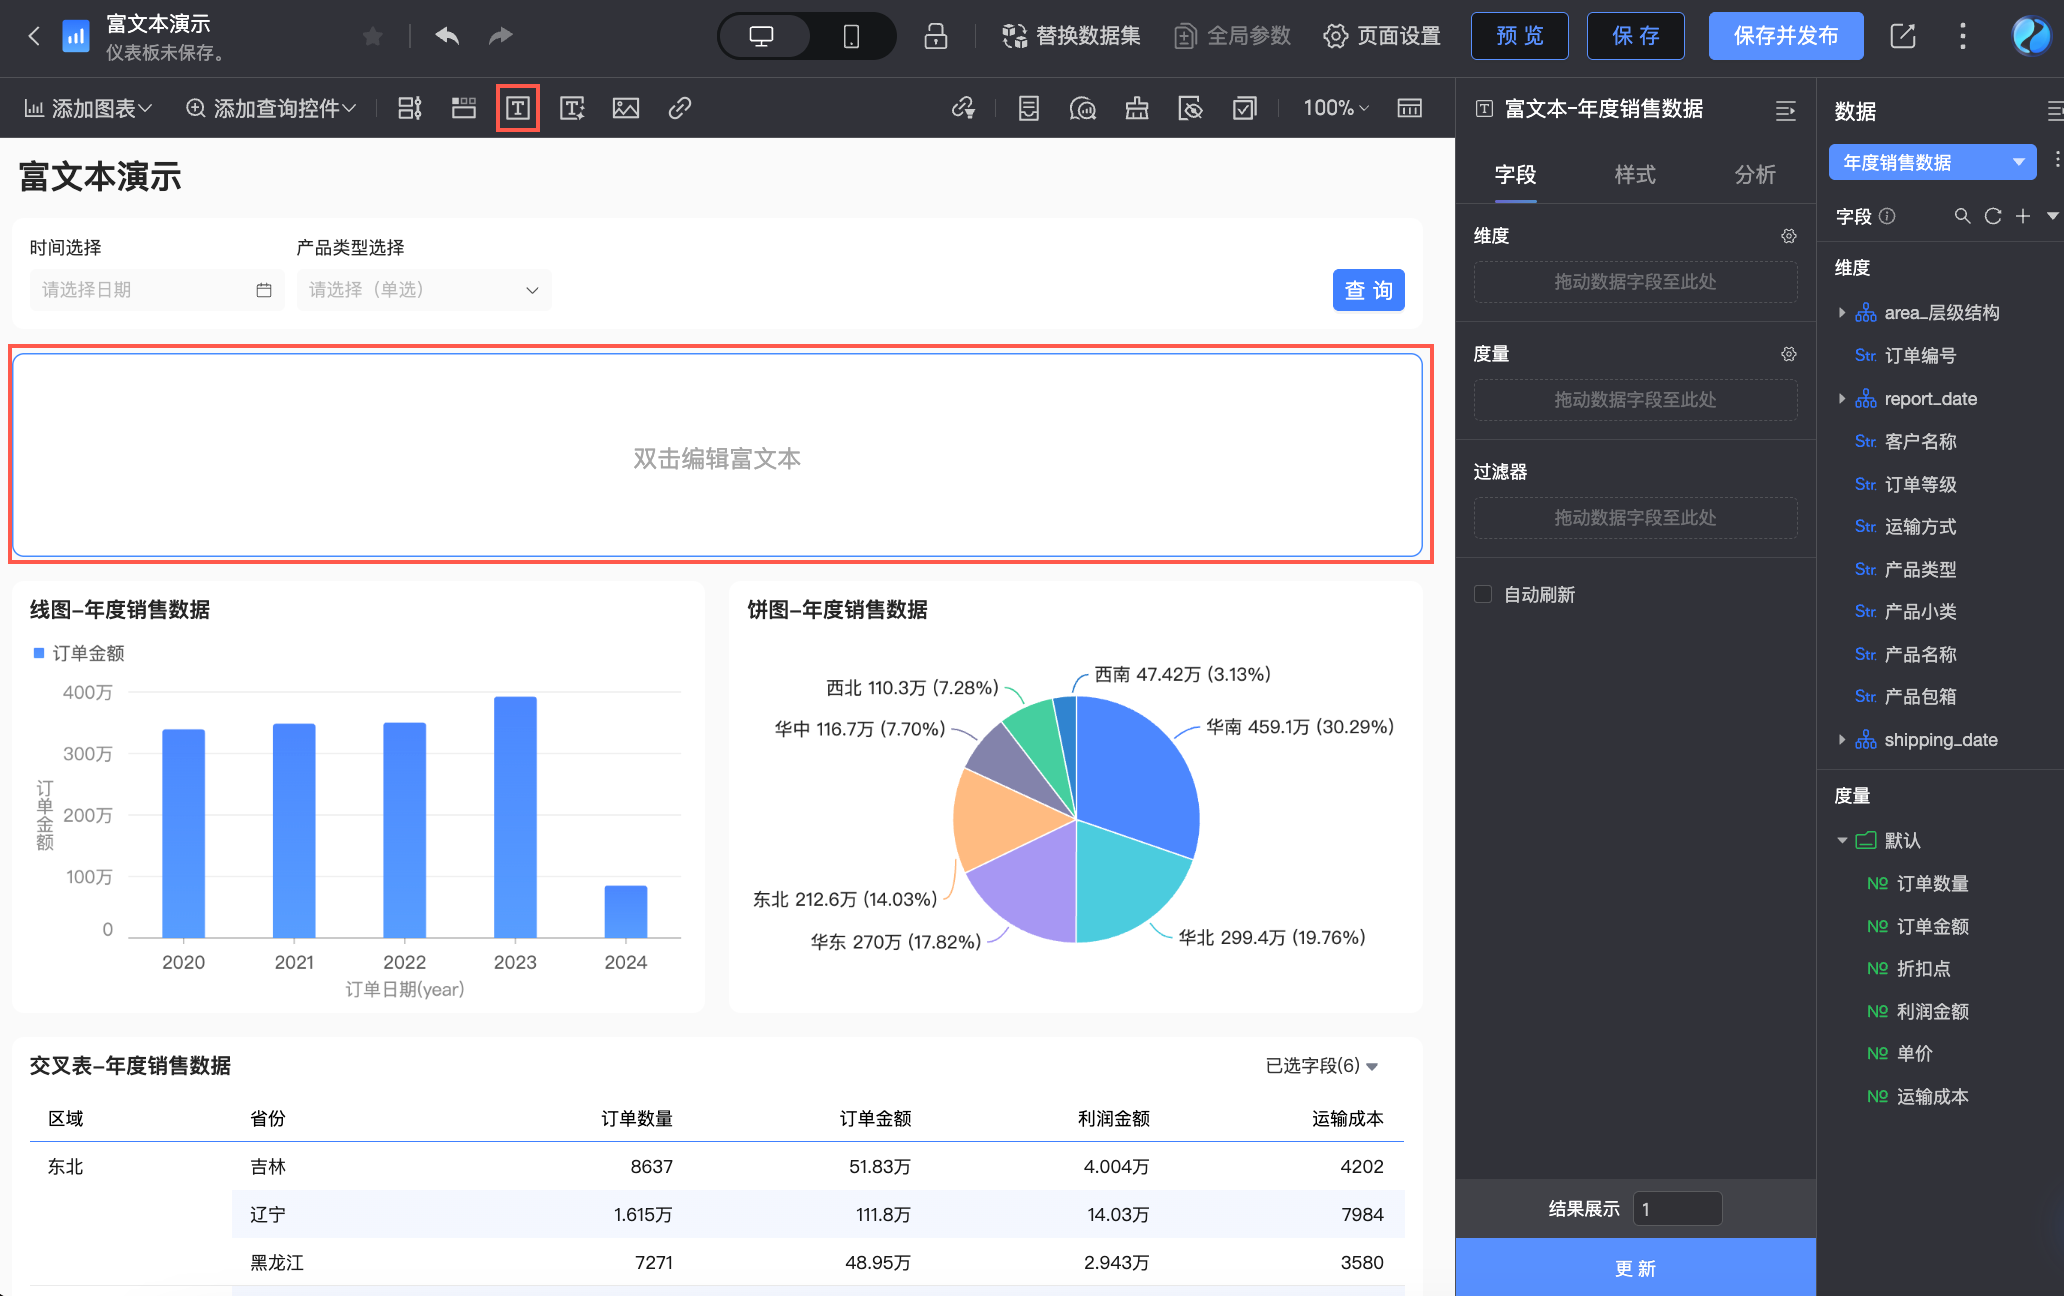Image resolution: width=2064 pixels, height=1296 pixels.
Task: Enable the 自动刷新 checkbox
Action: 1483,595
